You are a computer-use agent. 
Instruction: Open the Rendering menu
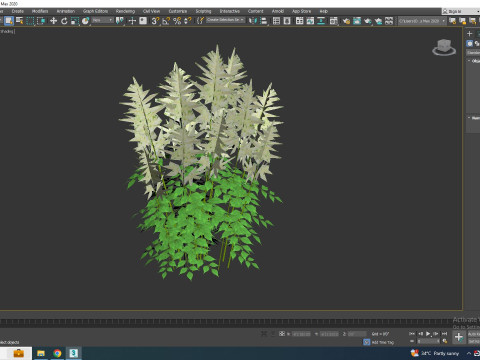coord(125,11)
